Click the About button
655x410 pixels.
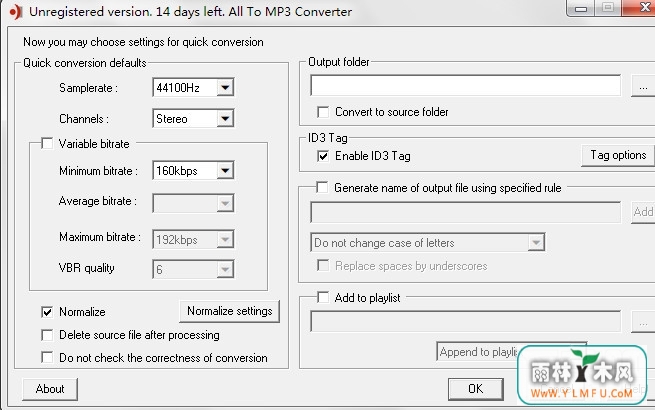click(50, 389)
